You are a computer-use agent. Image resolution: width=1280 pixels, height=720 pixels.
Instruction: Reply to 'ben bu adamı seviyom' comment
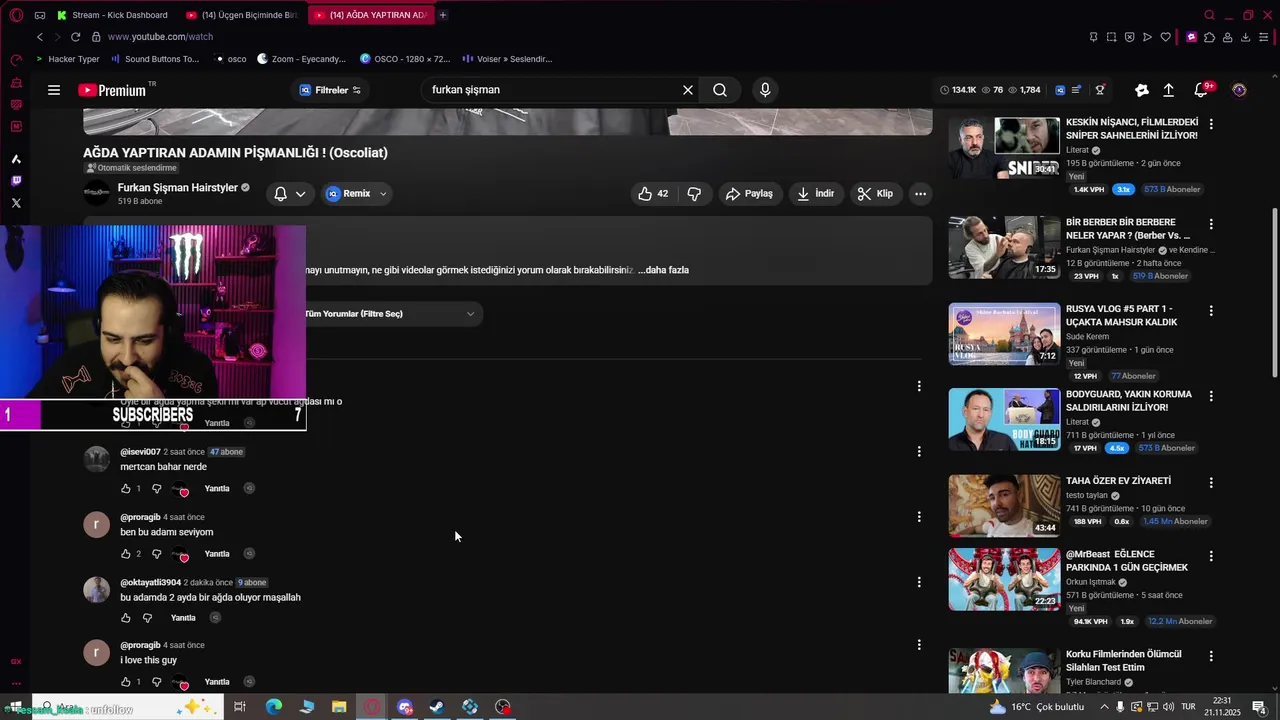coord(217,554)
